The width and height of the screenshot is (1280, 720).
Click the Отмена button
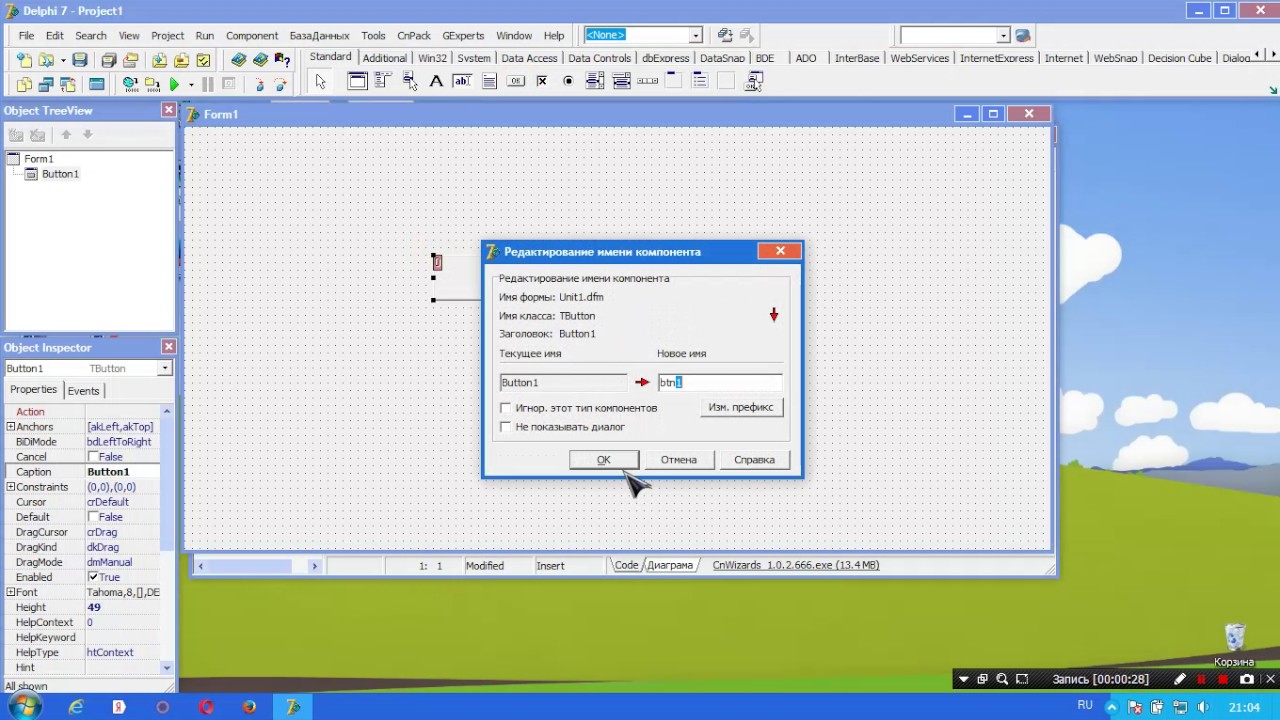tap(678, 460)
